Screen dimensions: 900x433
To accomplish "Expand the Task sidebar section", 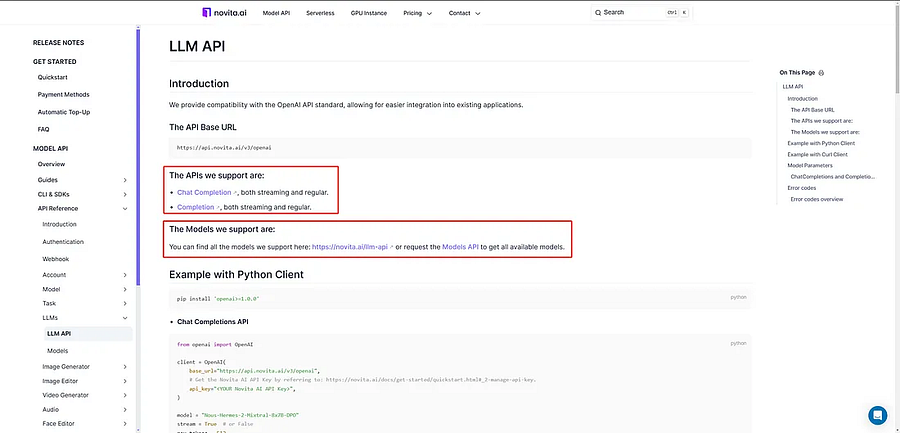I will pos(85,303).
